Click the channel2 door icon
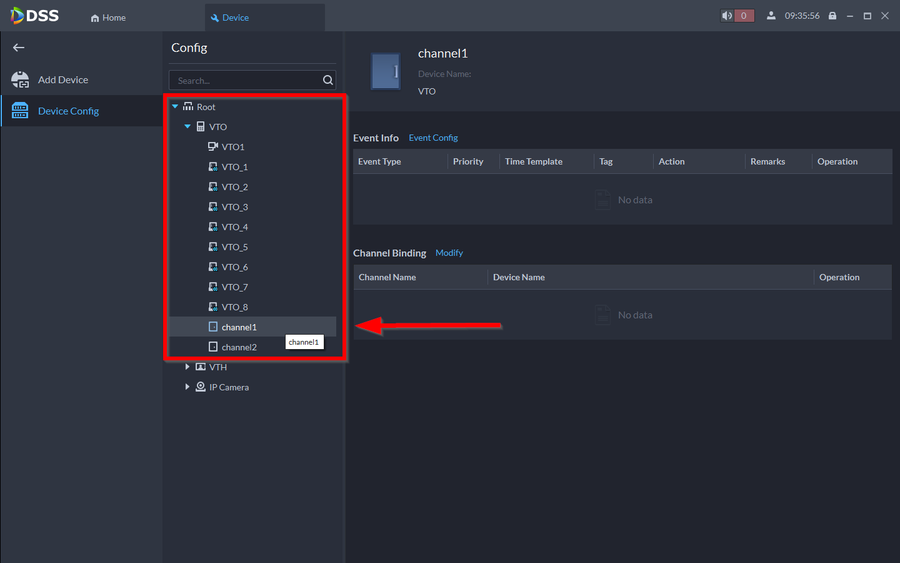The image size is (900, 563). pos(213,347)
